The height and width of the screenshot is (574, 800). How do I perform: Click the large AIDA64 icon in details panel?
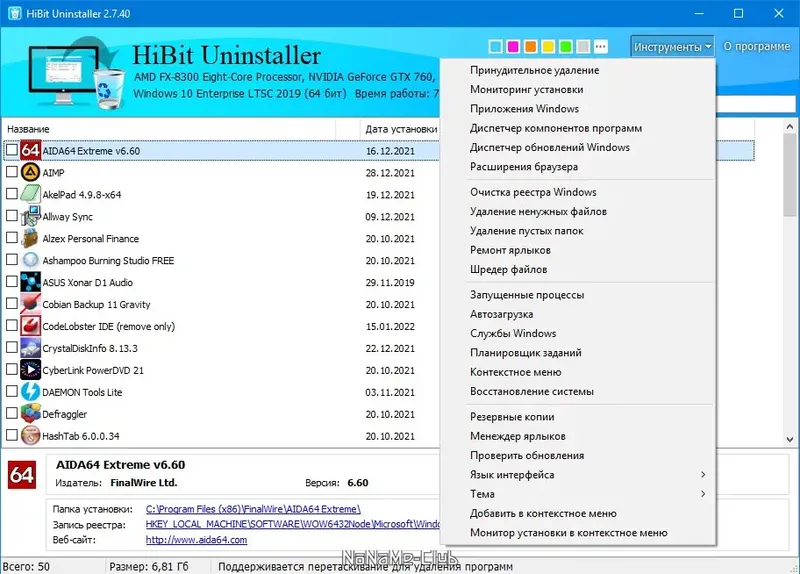pyautogui.click(x=22, y=475)
